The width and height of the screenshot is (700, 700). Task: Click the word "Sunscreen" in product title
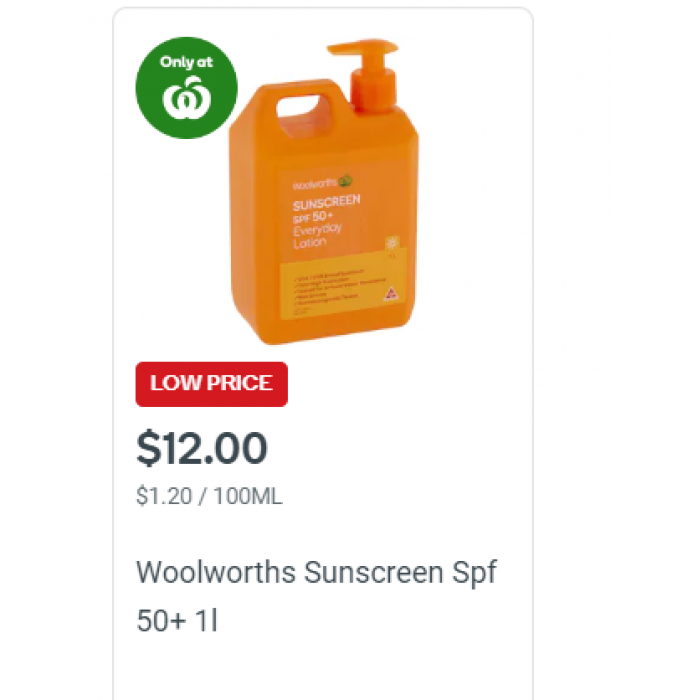(373, 572)
